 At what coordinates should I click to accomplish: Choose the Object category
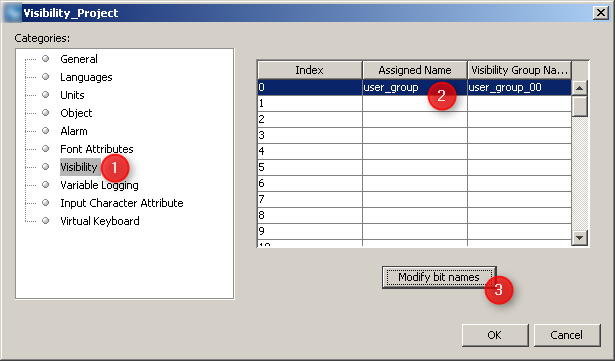click(76, 113)
